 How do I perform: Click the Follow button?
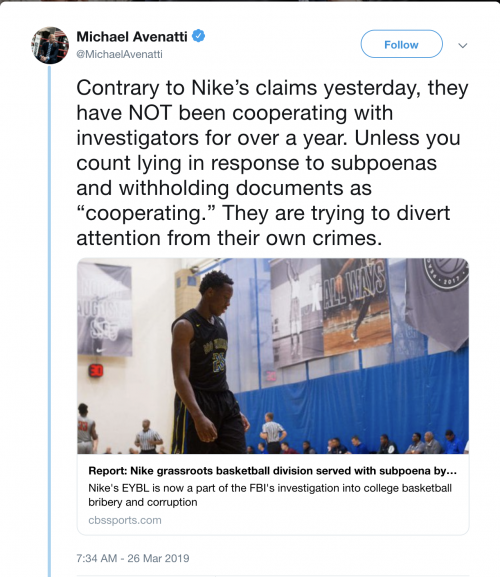(x=401, y=44)
